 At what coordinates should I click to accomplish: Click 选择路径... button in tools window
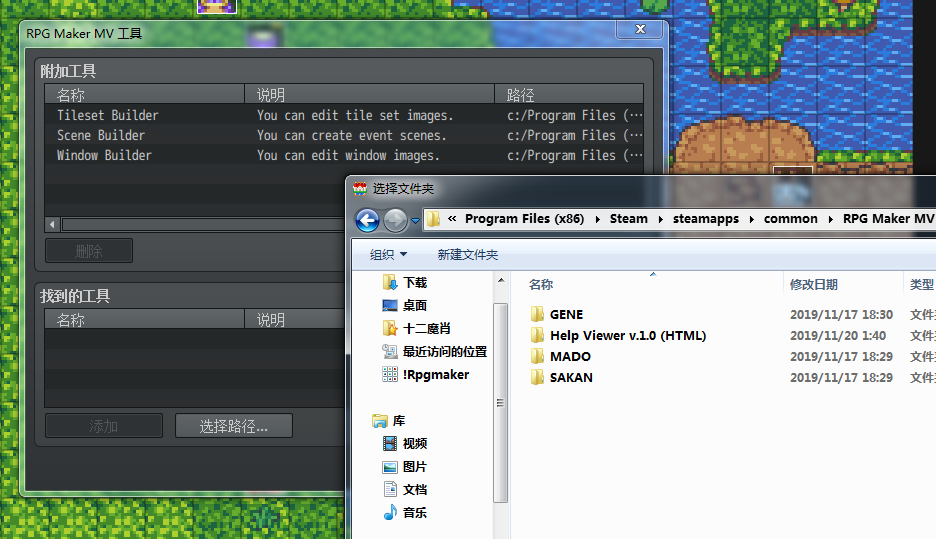[x=233, y=426]
